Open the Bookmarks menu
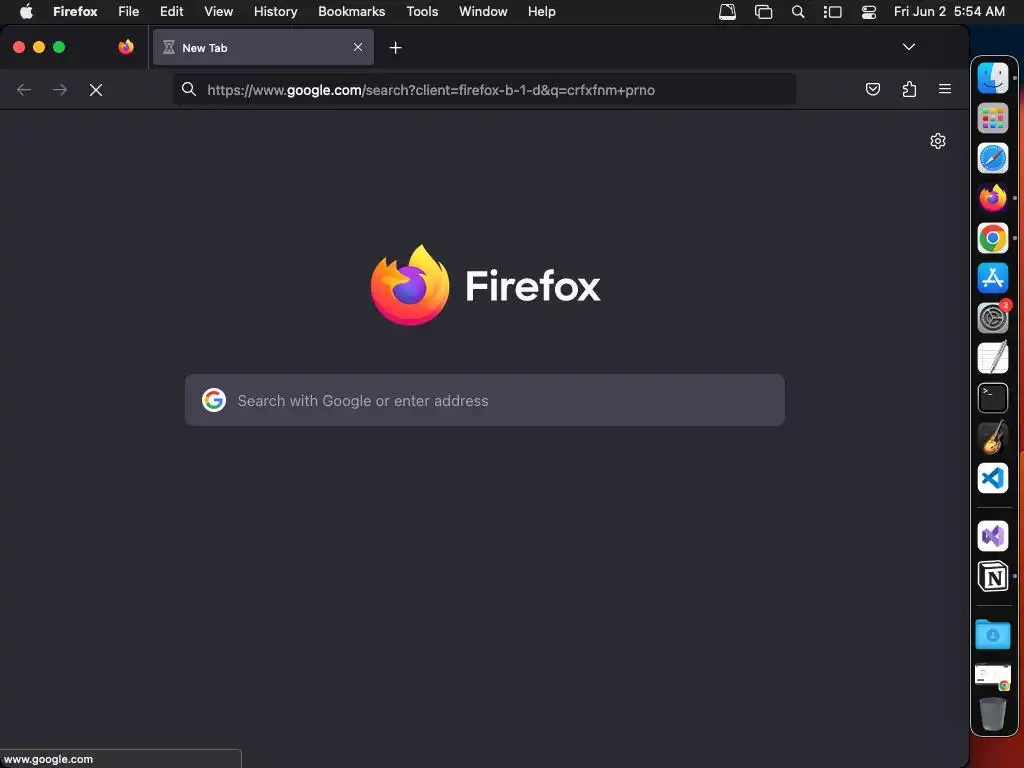The height and width of the screenshot is (768, 1024). (x=351, y=12)
